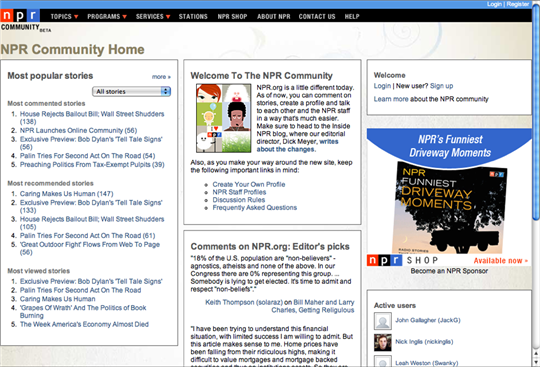Image resolution: width=540 pixels, height=367 pixels.
Task: Click the NPR logo in header
Action: tap(20, 16)
